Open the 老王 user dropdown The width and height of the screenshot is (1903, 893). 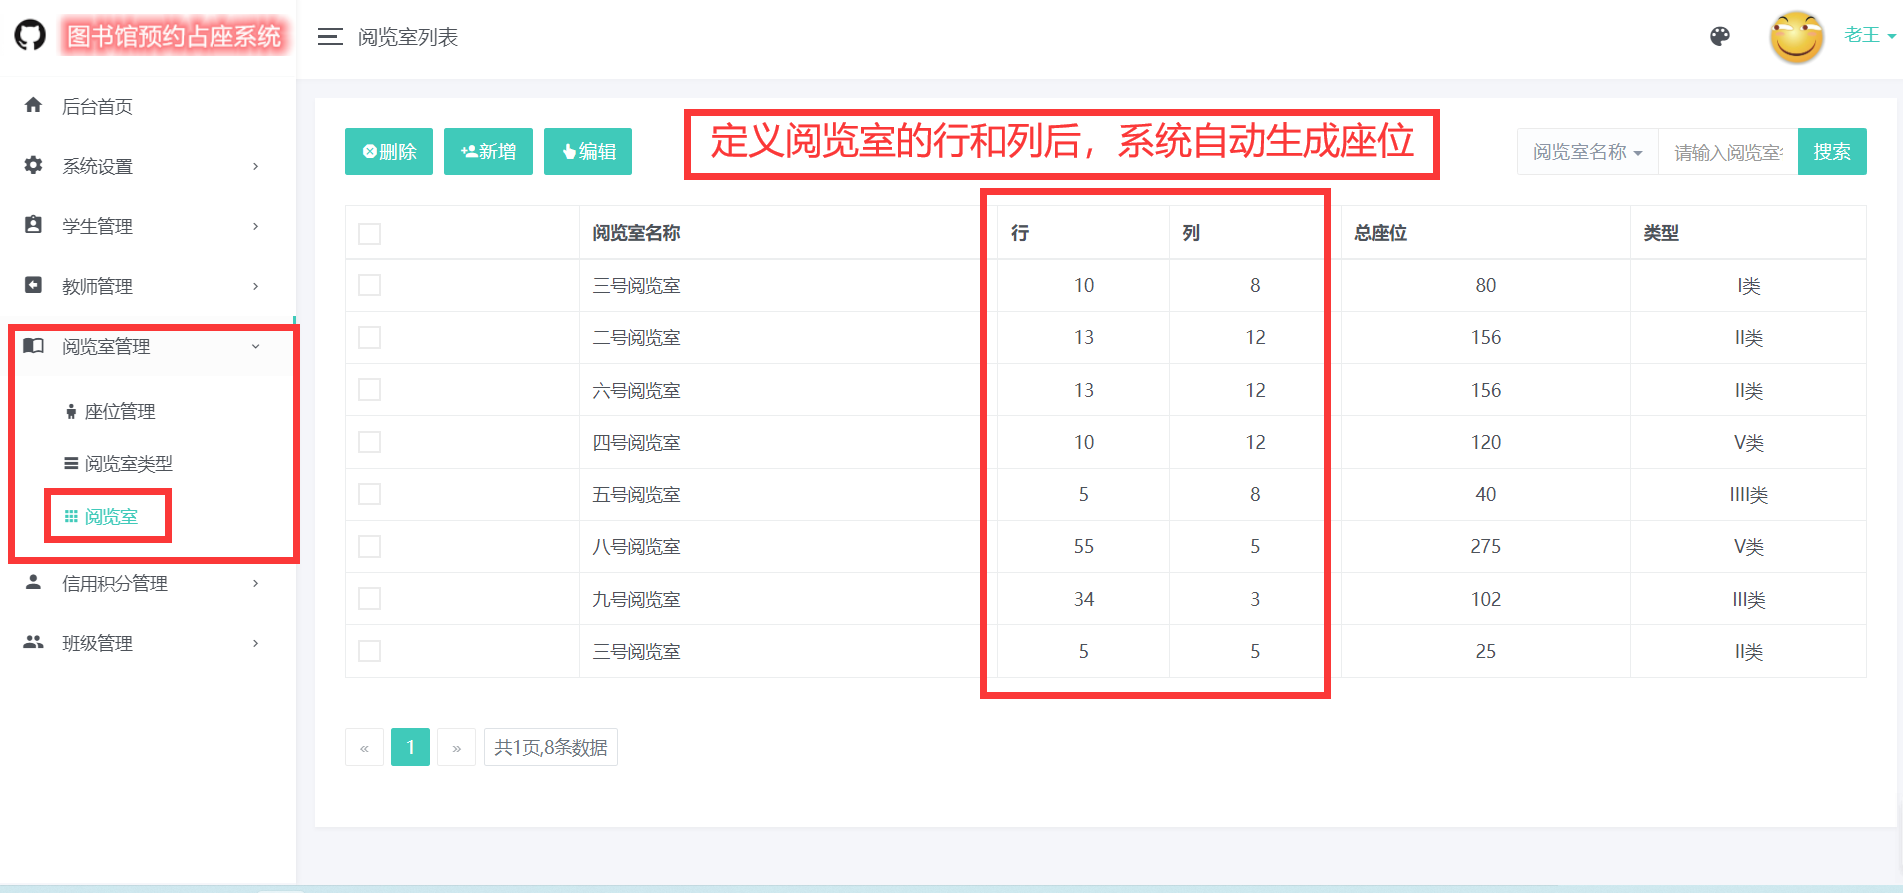(x=1870, y=35)
